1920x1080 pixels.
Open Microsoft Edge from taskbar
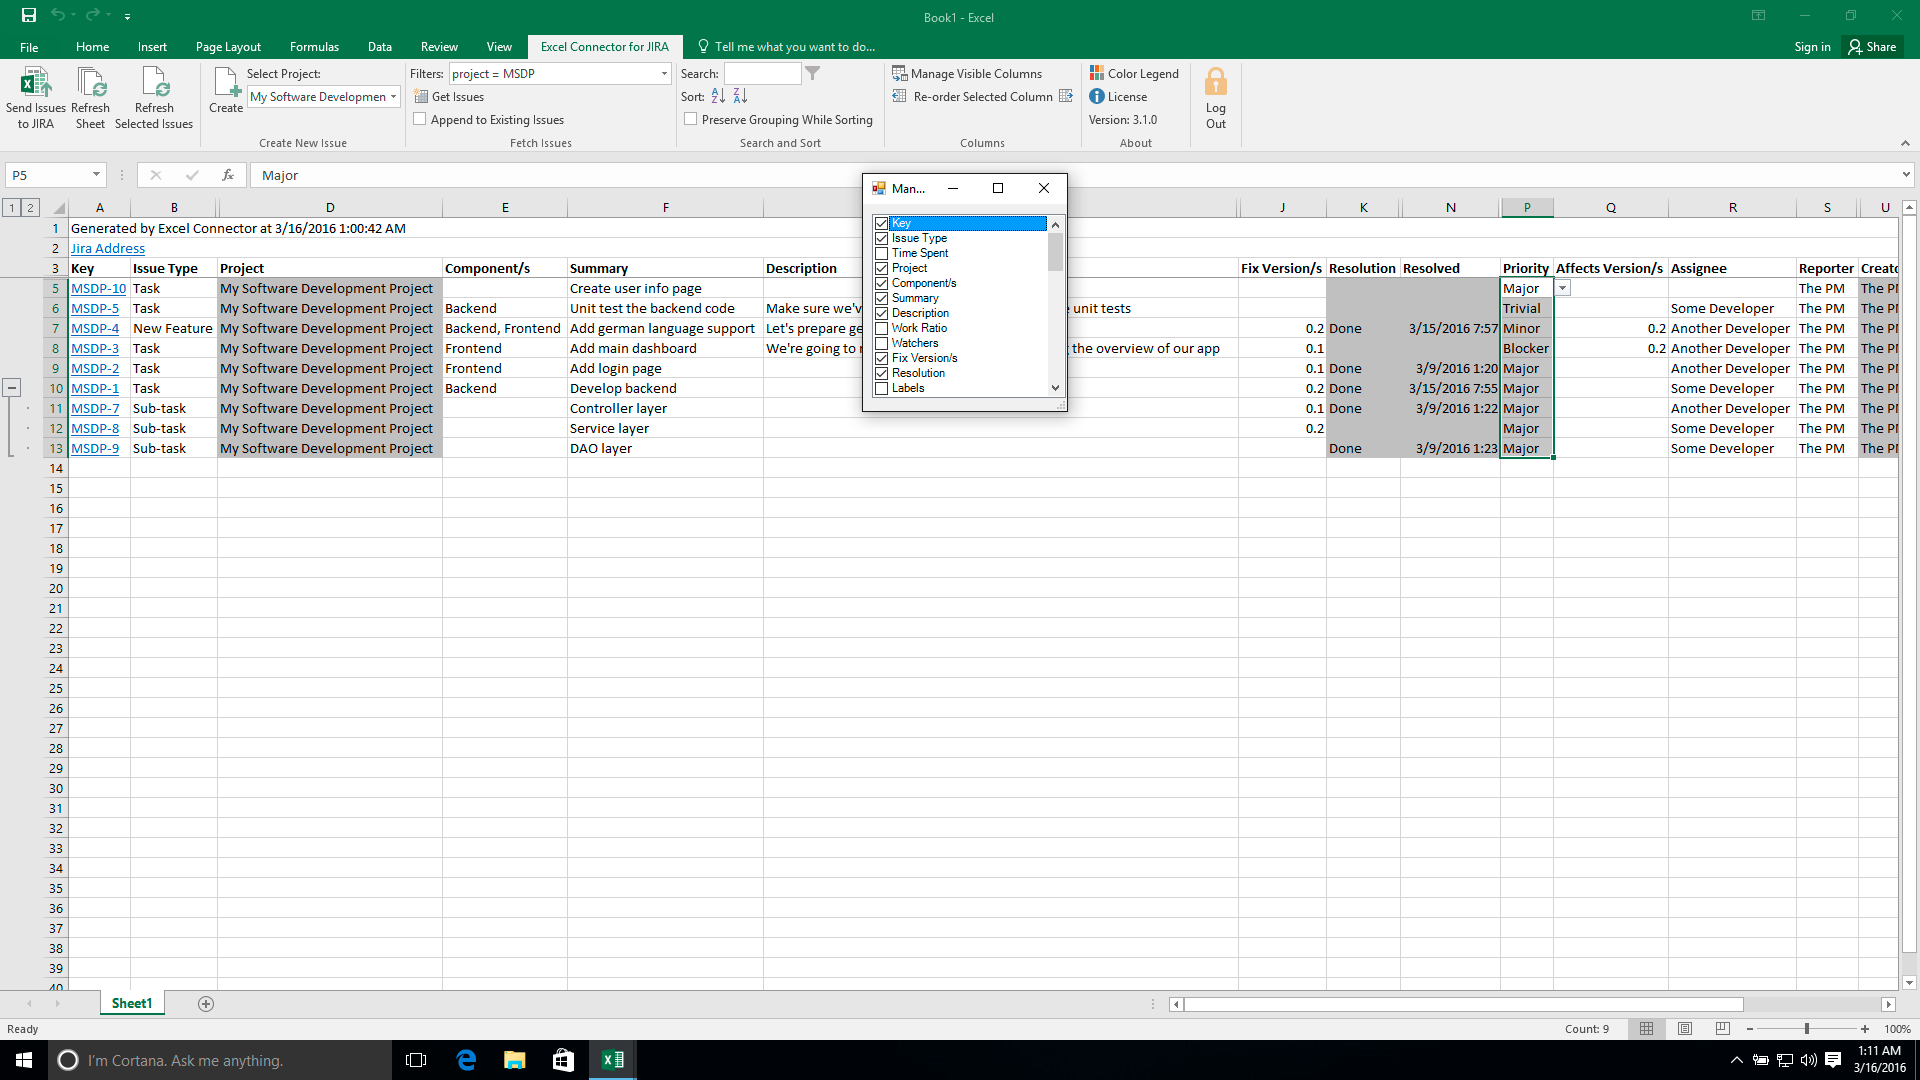466,1060
